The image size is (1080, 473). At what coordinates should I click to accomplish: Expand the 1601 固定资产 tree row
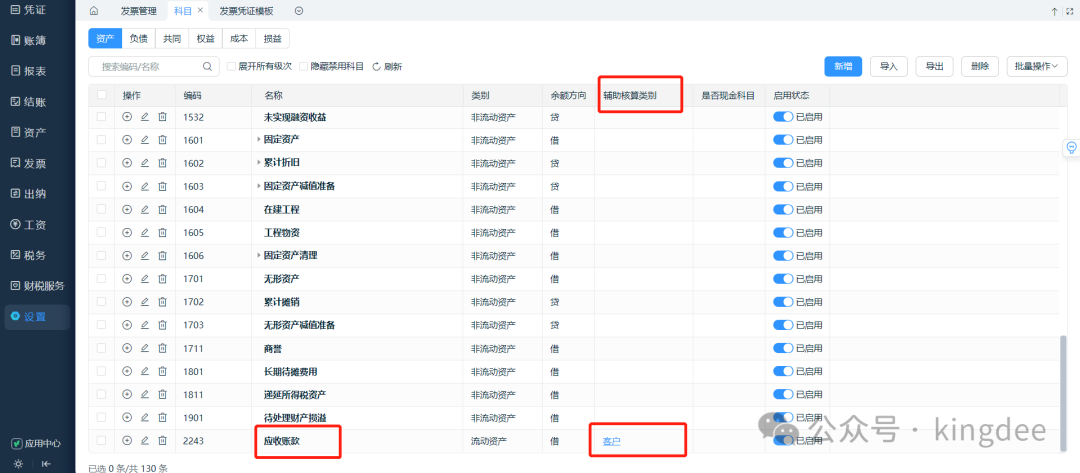[259, 140]
